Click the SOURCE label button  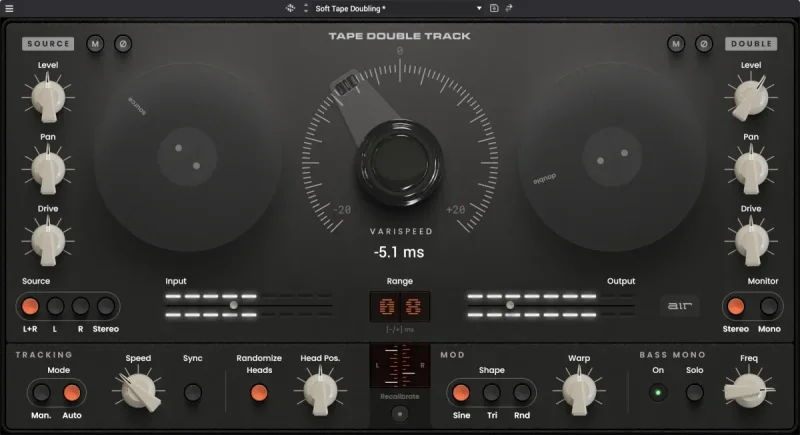[48, 43]
